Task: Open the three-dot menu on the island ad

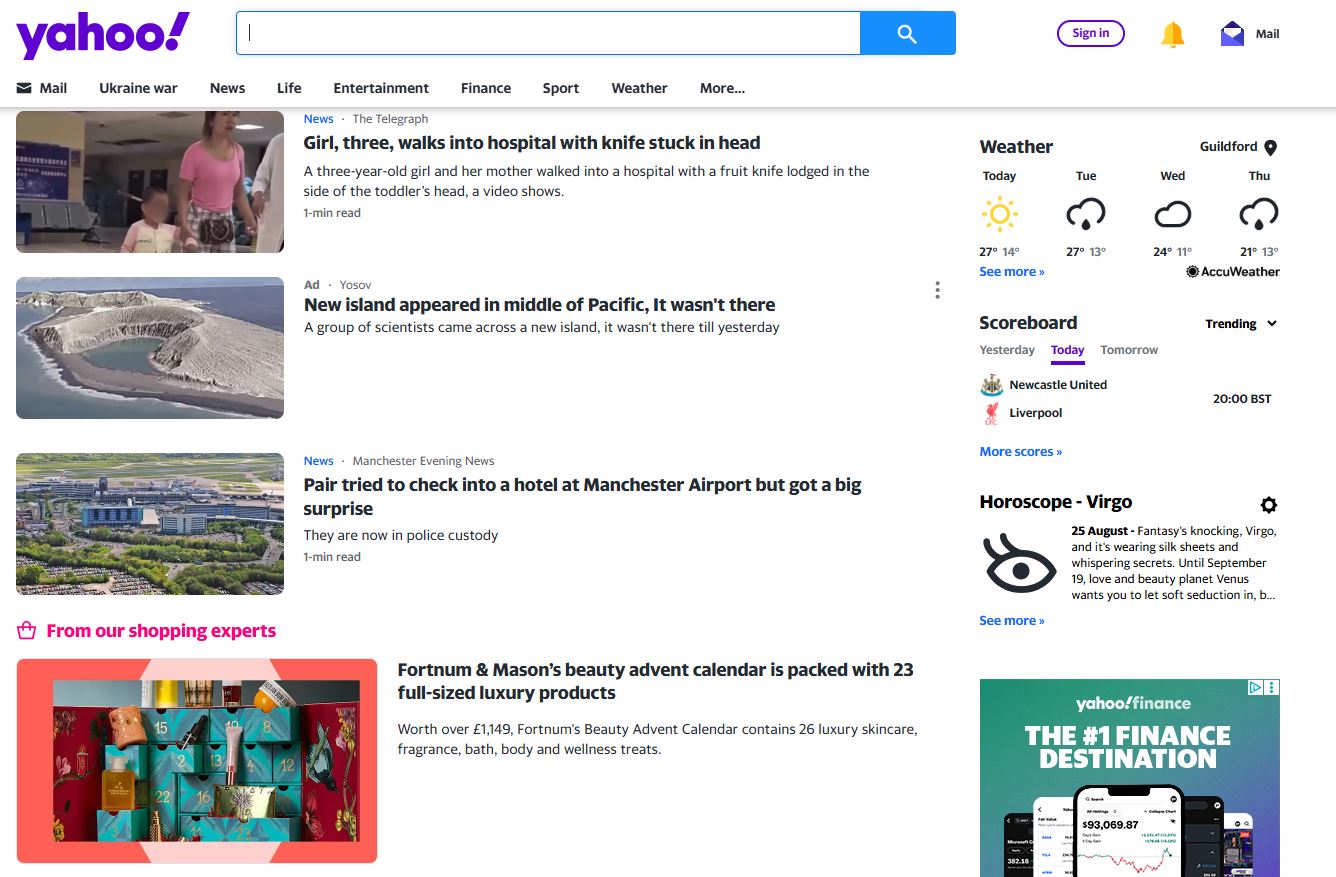Action: click(x=937, y=290)
